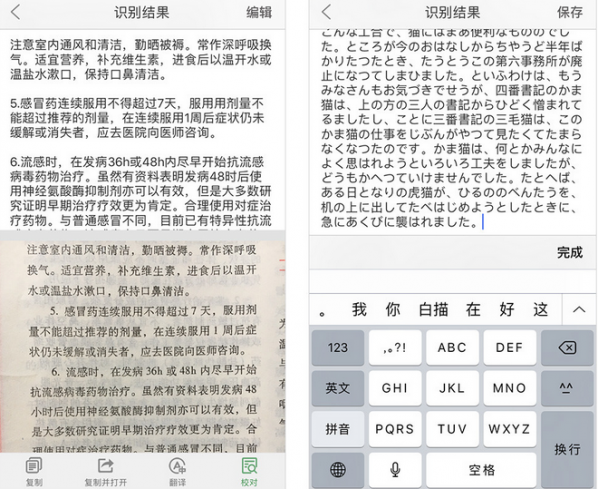The image size is (598, 489).
Task: Tap 保存 to save the result
Action: 570,12
